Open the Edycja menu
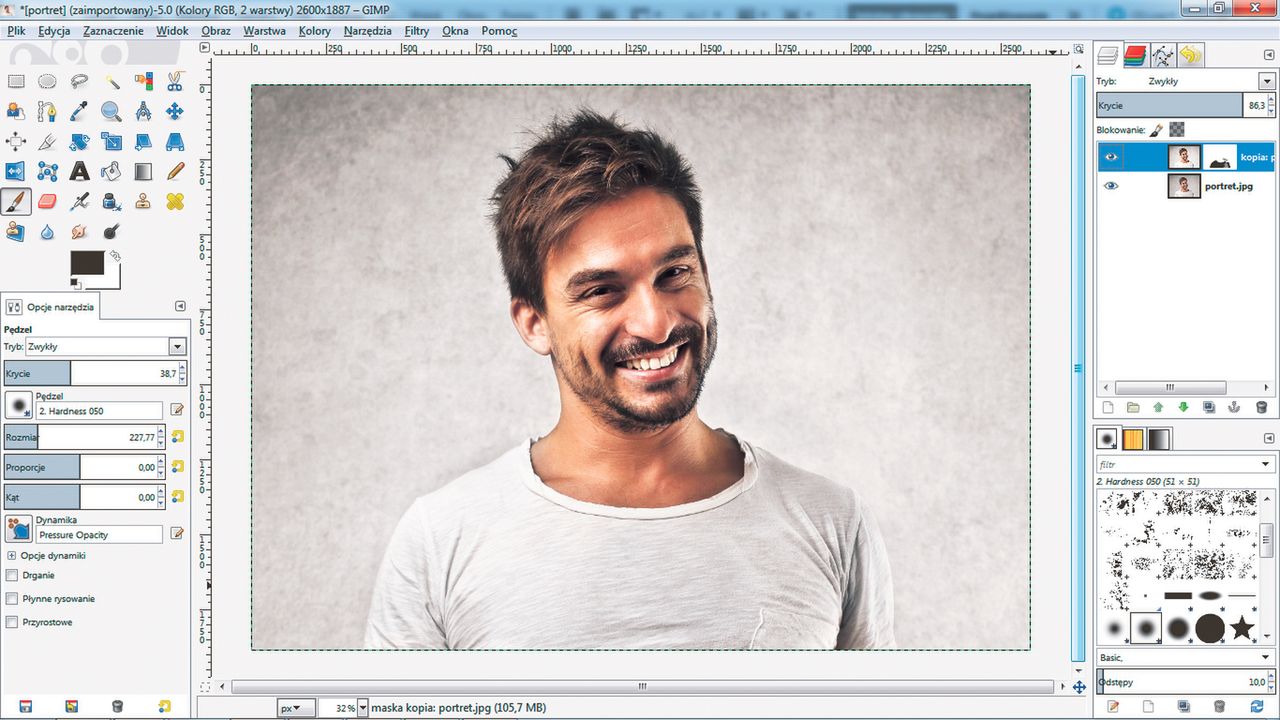 click(54, 31)
